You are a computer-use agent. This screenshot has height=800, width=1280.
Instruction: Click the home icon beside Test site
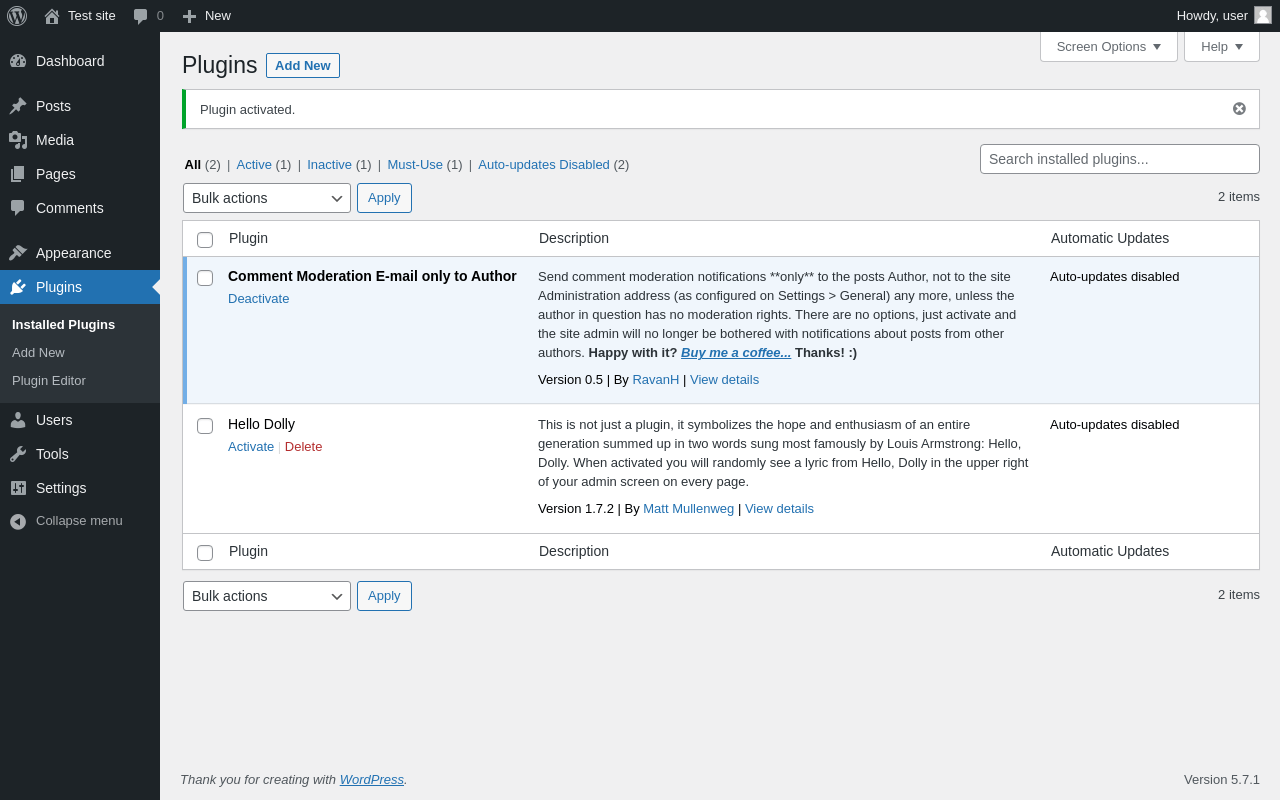tap(52, 16)
